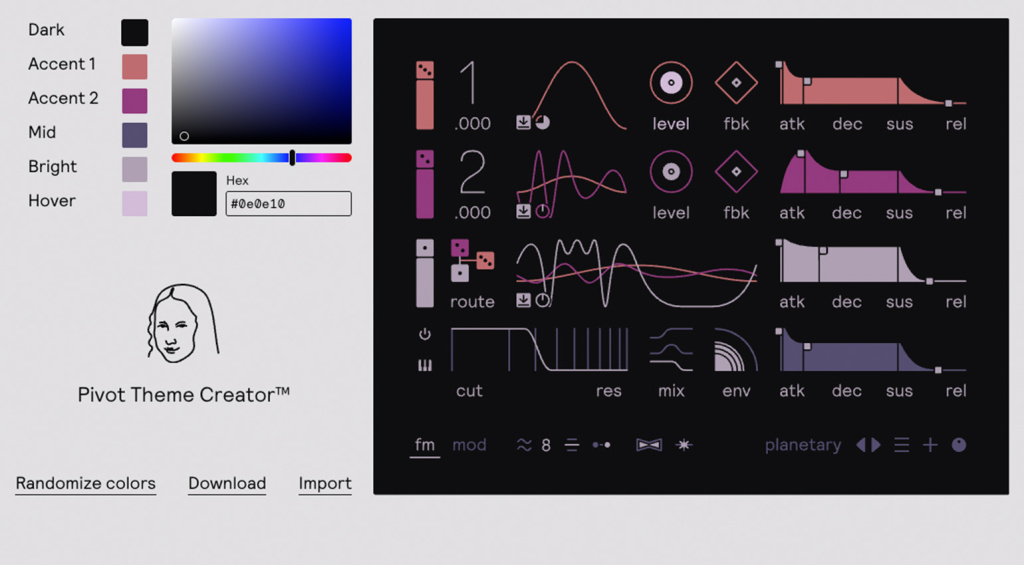Viewport: 1024px width, 565px height.
Task: Toggle the filter keyboard tracking icon
Action: pos(425,366)
